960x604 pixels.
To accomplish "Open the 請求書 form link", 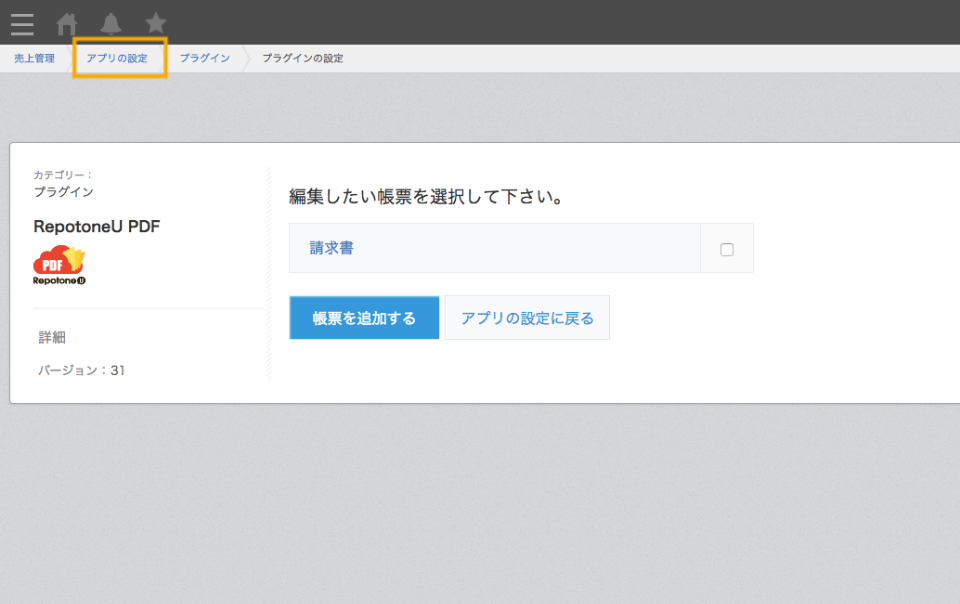I will pos(331,248).
